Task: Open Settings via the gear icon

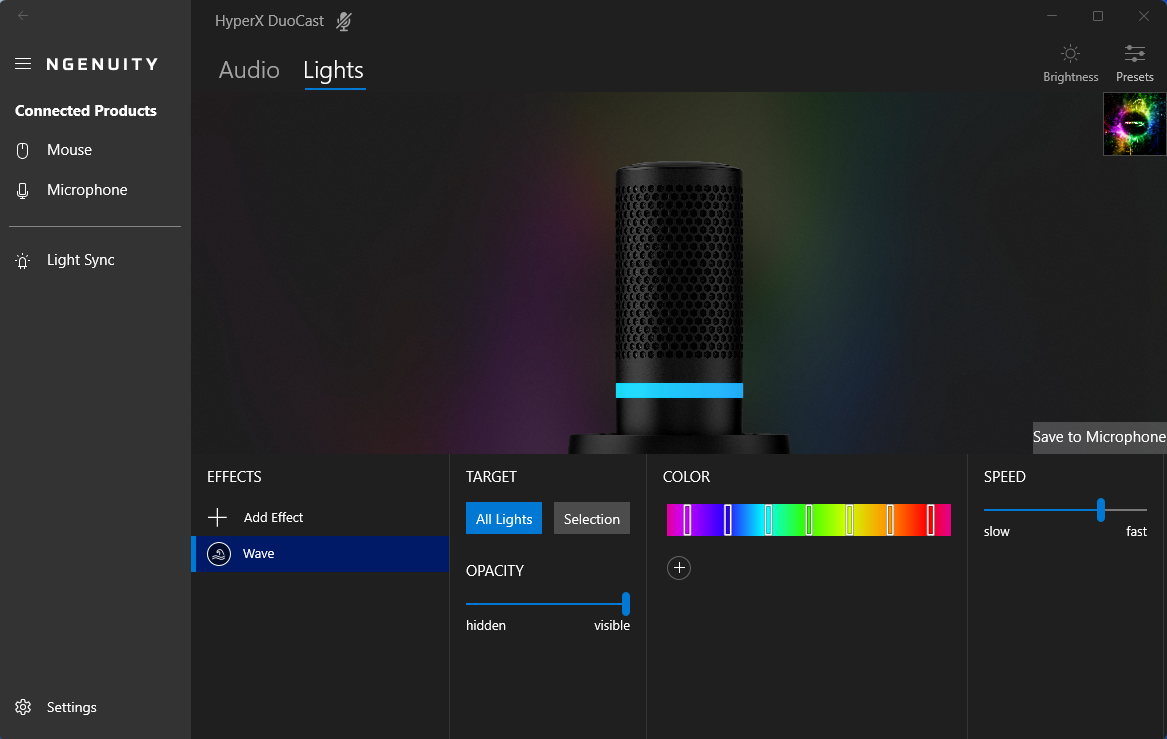Action: [x=23, y=707]
